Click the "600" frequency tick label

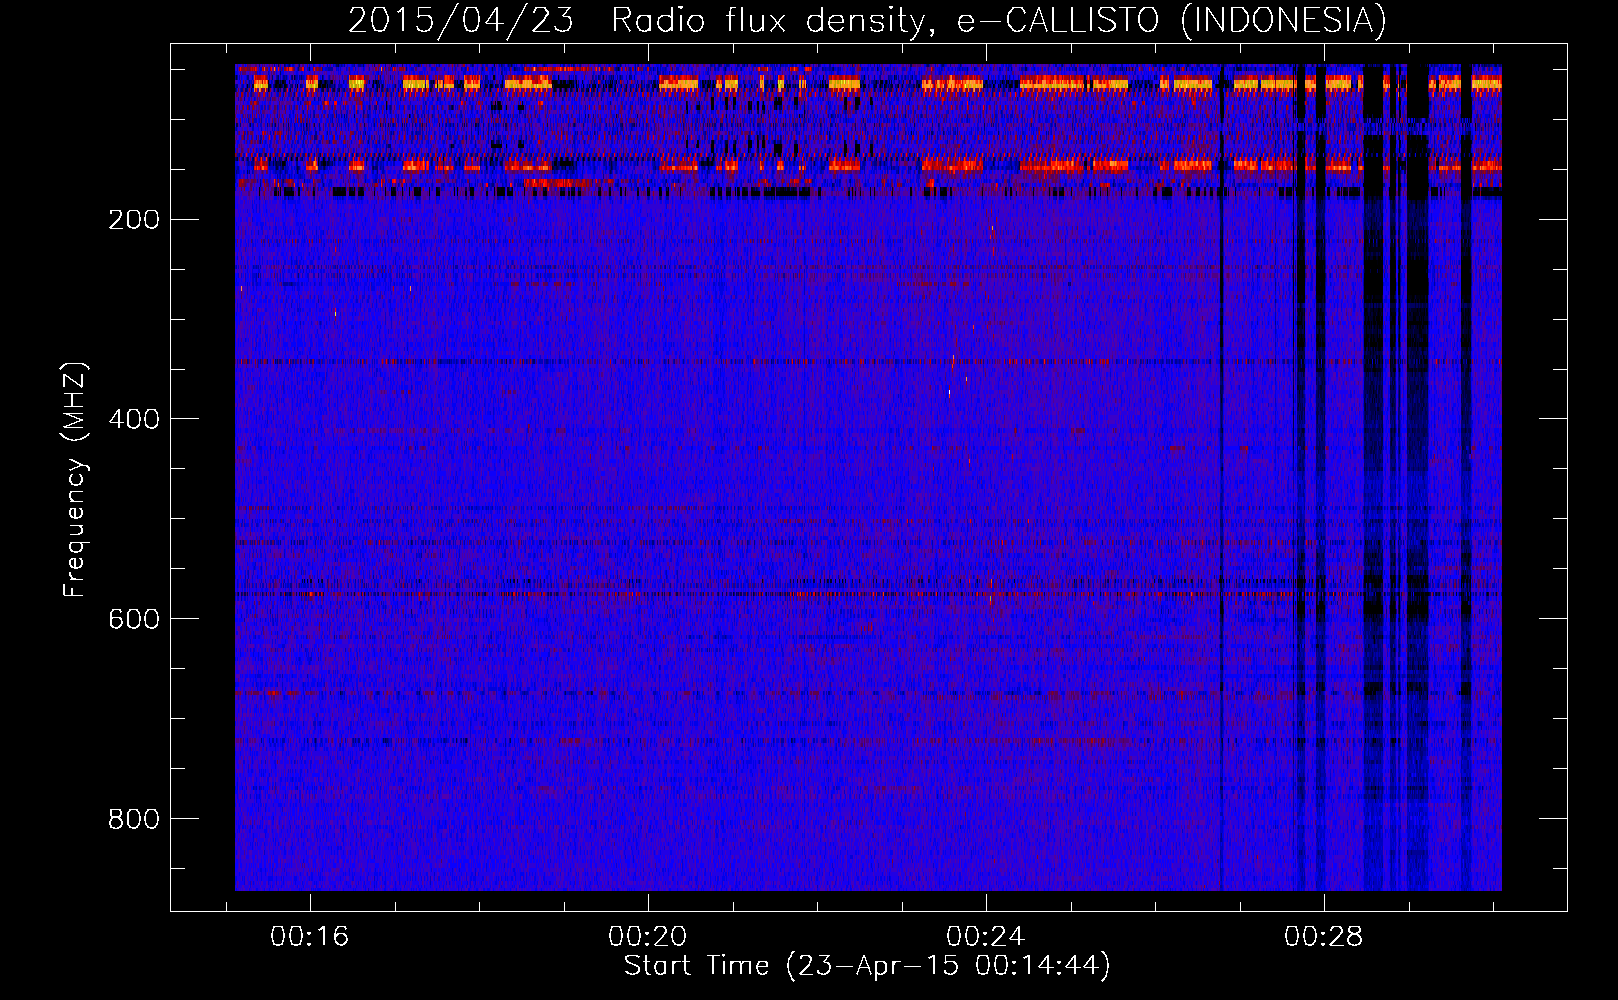tap(134, 619)
